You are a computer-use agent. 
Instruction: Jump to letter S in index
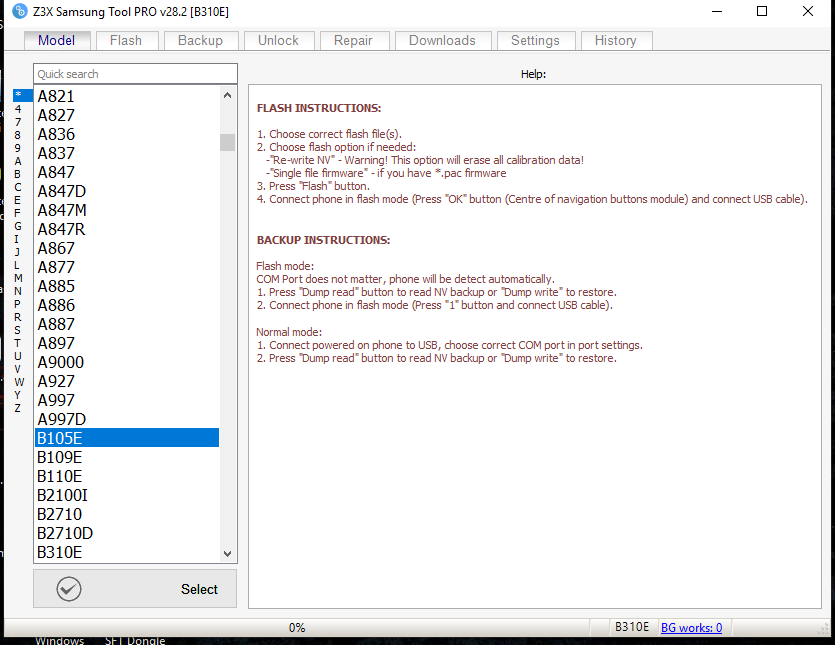coord(18,330)
